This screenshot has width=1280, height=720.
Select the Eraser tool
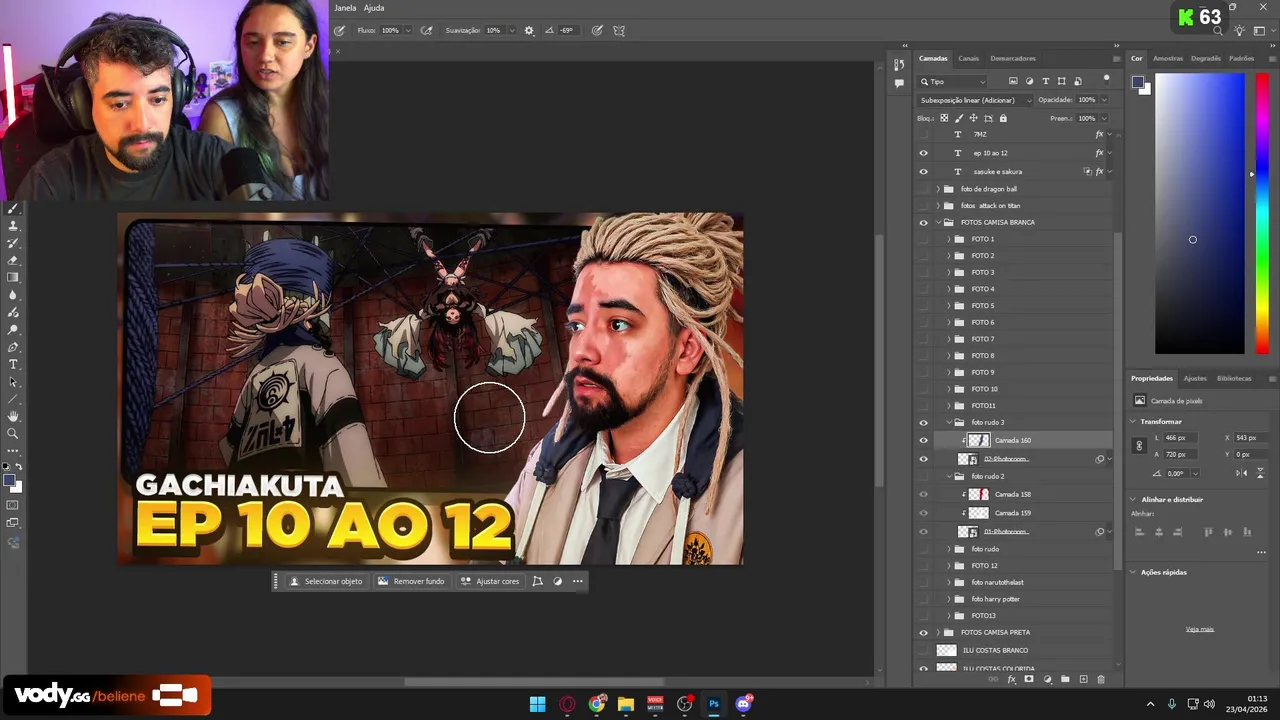(x=13, y=260)
